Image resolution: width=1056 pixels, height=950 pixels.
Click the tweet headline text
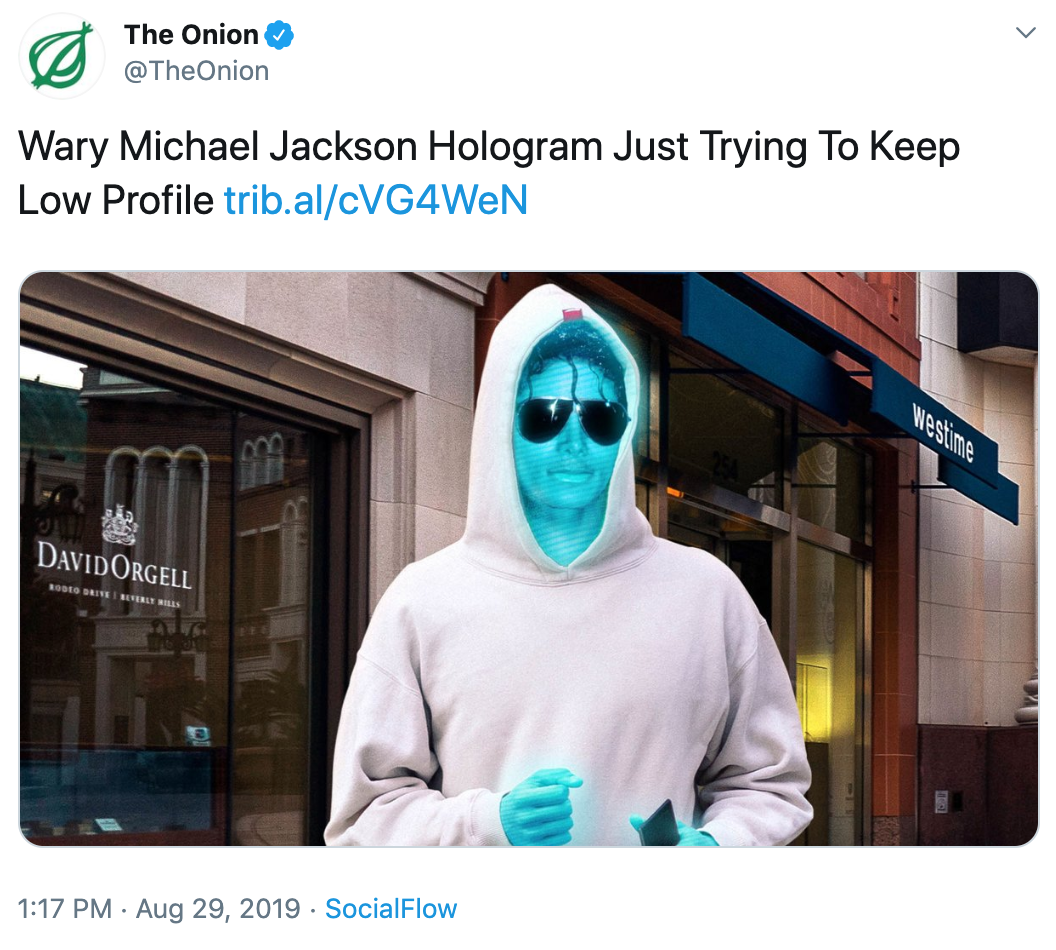[489, 173]
